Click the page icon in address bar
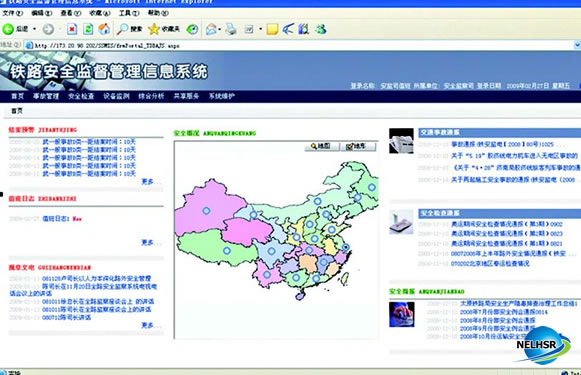The width and height of the screenshot is (581, 375). (29, 46)
